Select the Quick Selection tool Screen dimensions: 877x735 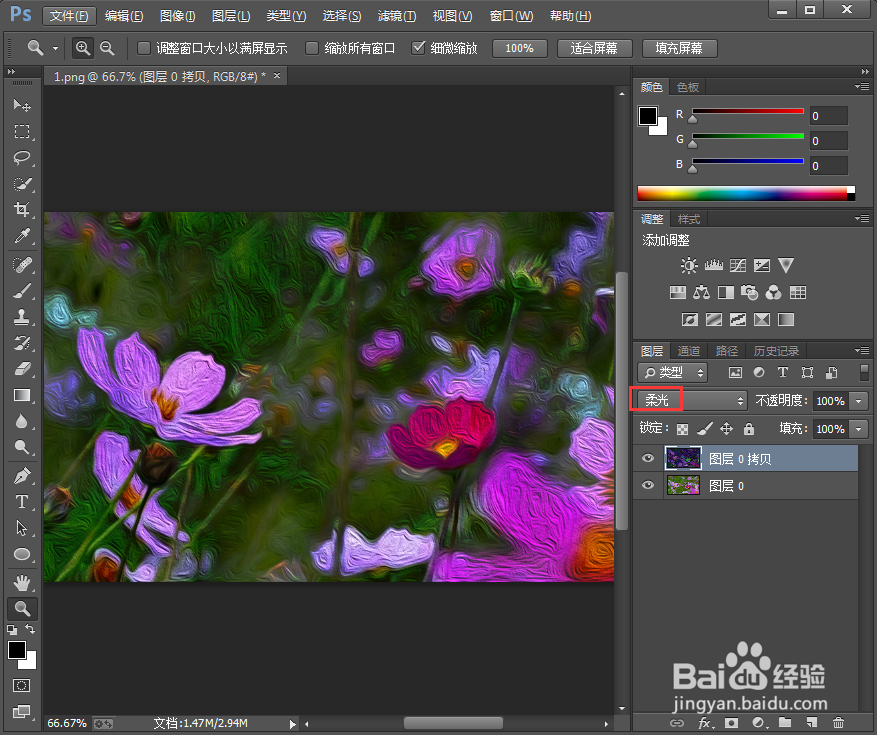coord(22,183)
